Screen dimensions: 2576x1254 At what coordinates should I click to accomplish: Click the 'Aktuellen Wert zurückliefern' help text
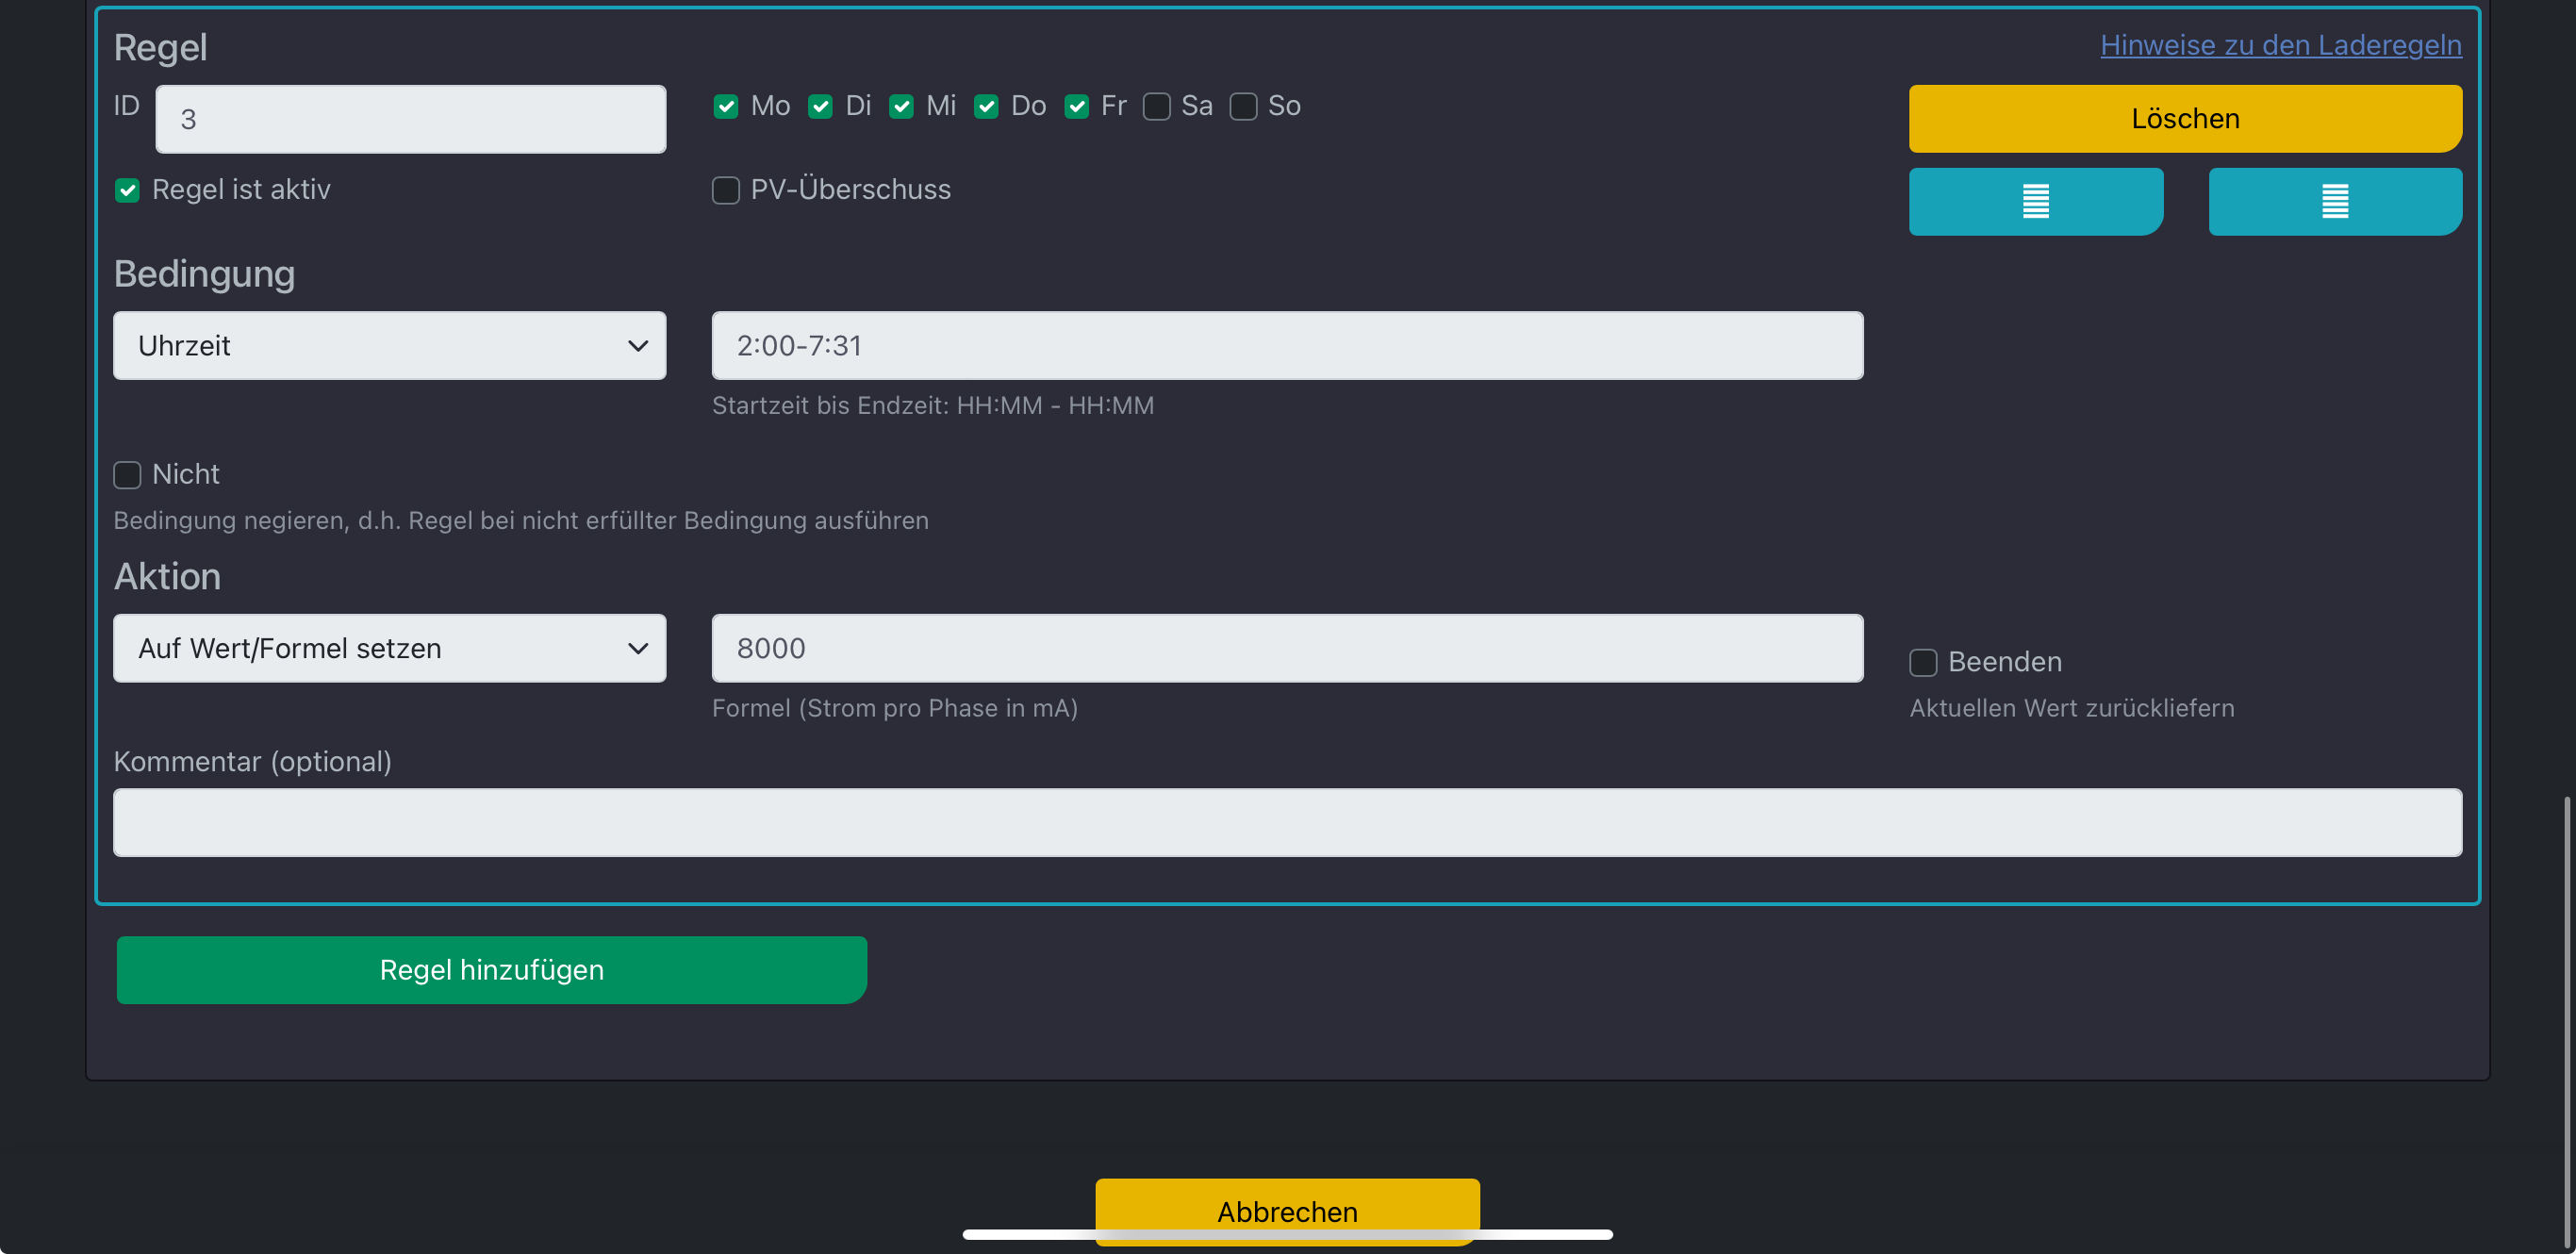(2072, 708)
